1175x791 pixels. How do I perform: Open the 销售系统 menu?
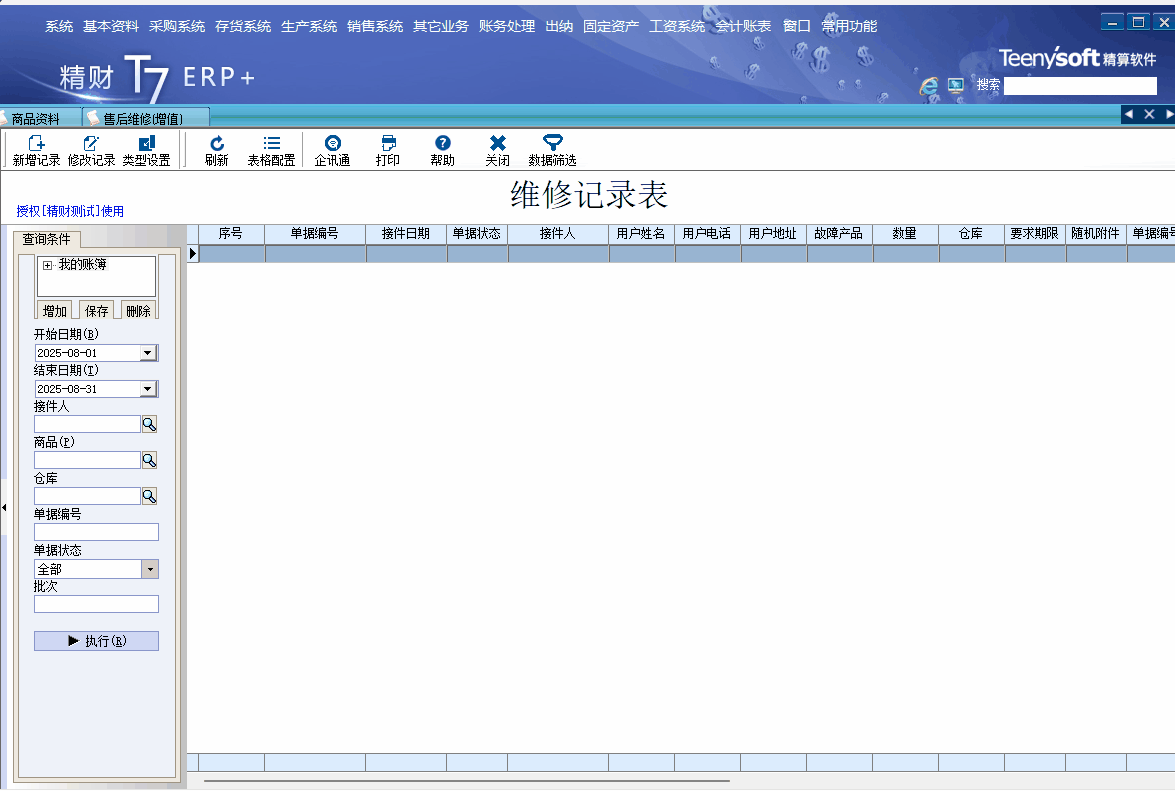[x=375, y=26]
